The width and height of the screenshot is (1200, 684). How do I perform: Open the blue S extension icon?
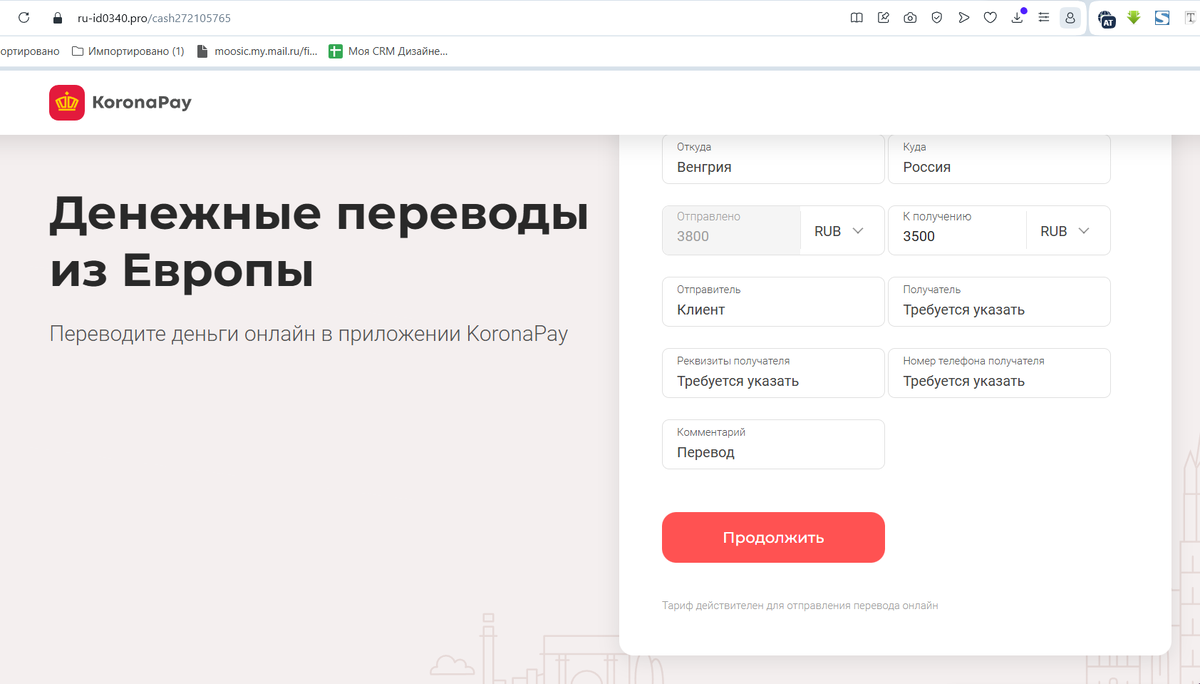click(x=1161, y=17)
